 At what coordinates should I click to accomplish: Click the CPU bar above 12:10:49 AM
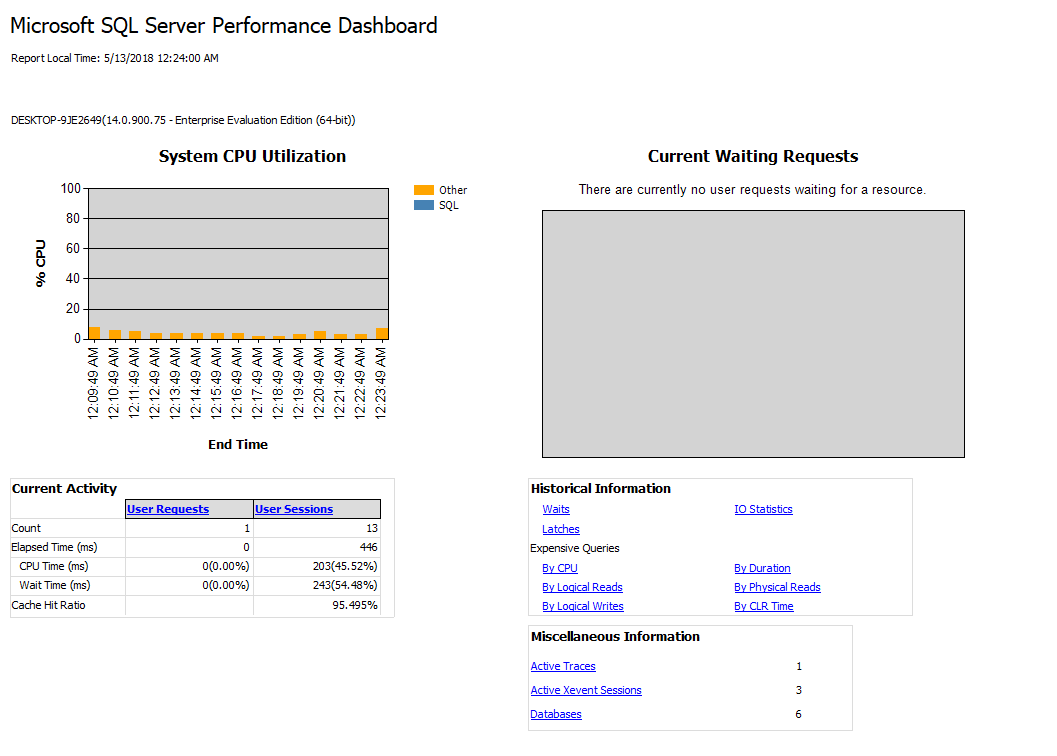point(115,334)
